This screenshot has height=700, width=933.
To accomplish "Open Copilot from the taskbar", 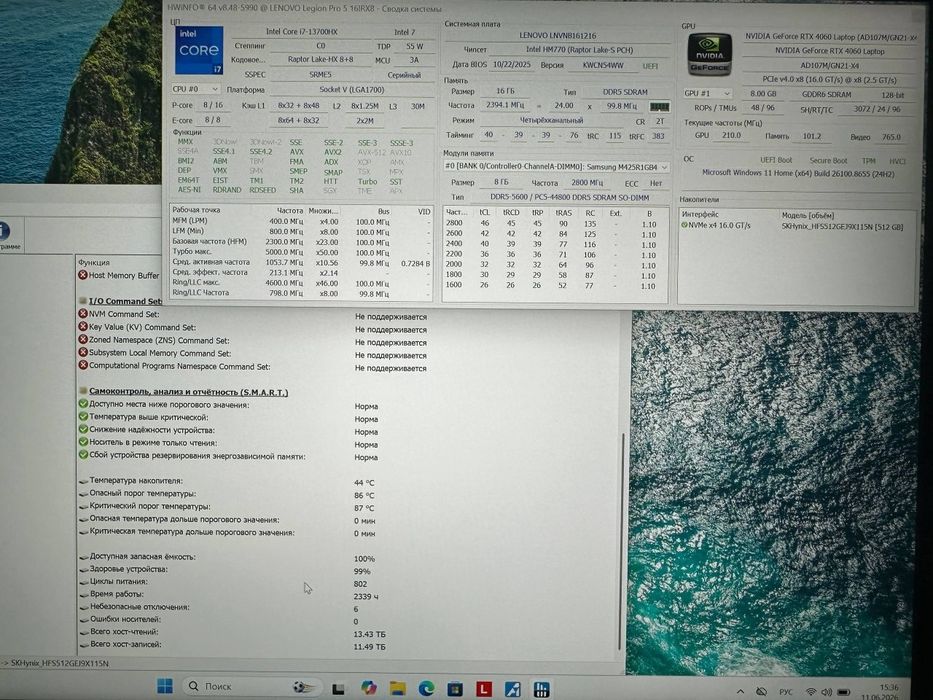I will click(368, 688).
